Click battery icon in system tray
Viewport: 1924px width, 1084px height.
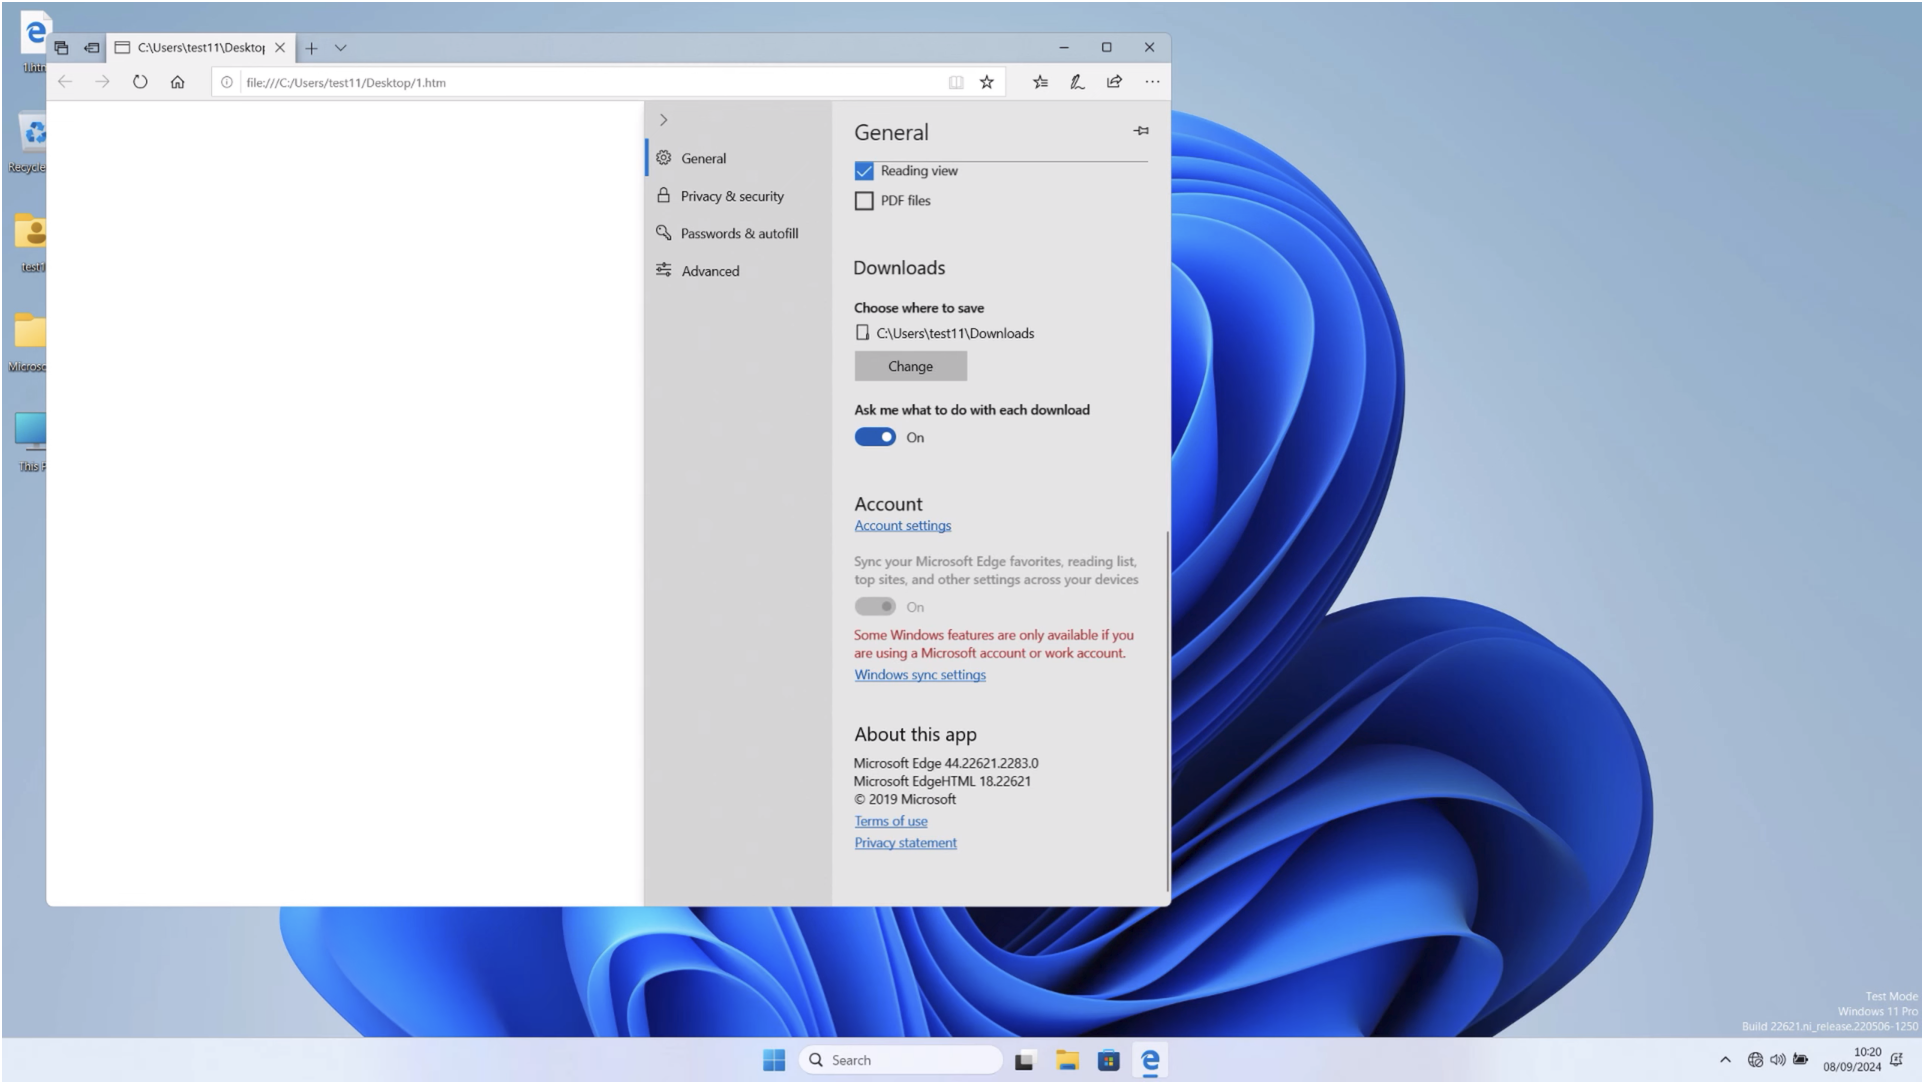(x=1801, y=1060)
